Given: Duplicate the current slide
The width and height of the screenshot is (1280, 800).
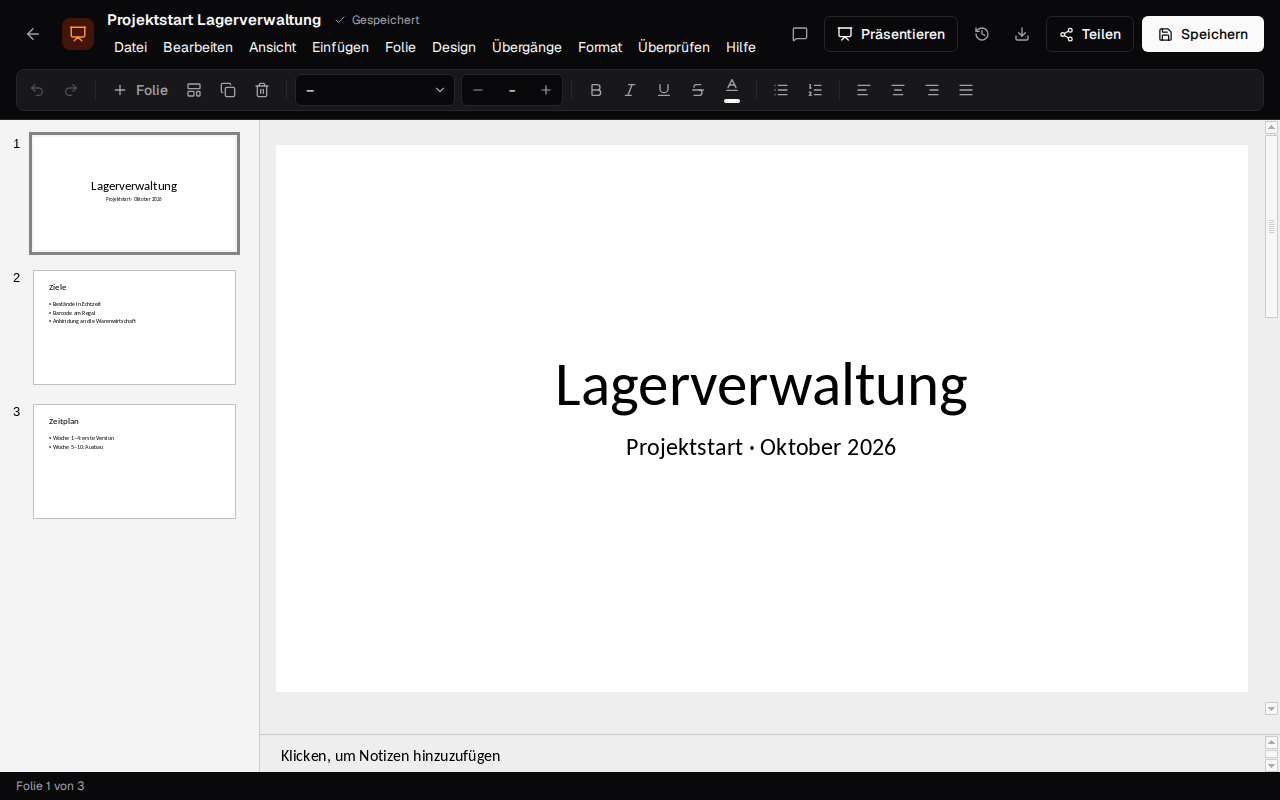Looking at the screenshot, I should click(x=228, y=90).
